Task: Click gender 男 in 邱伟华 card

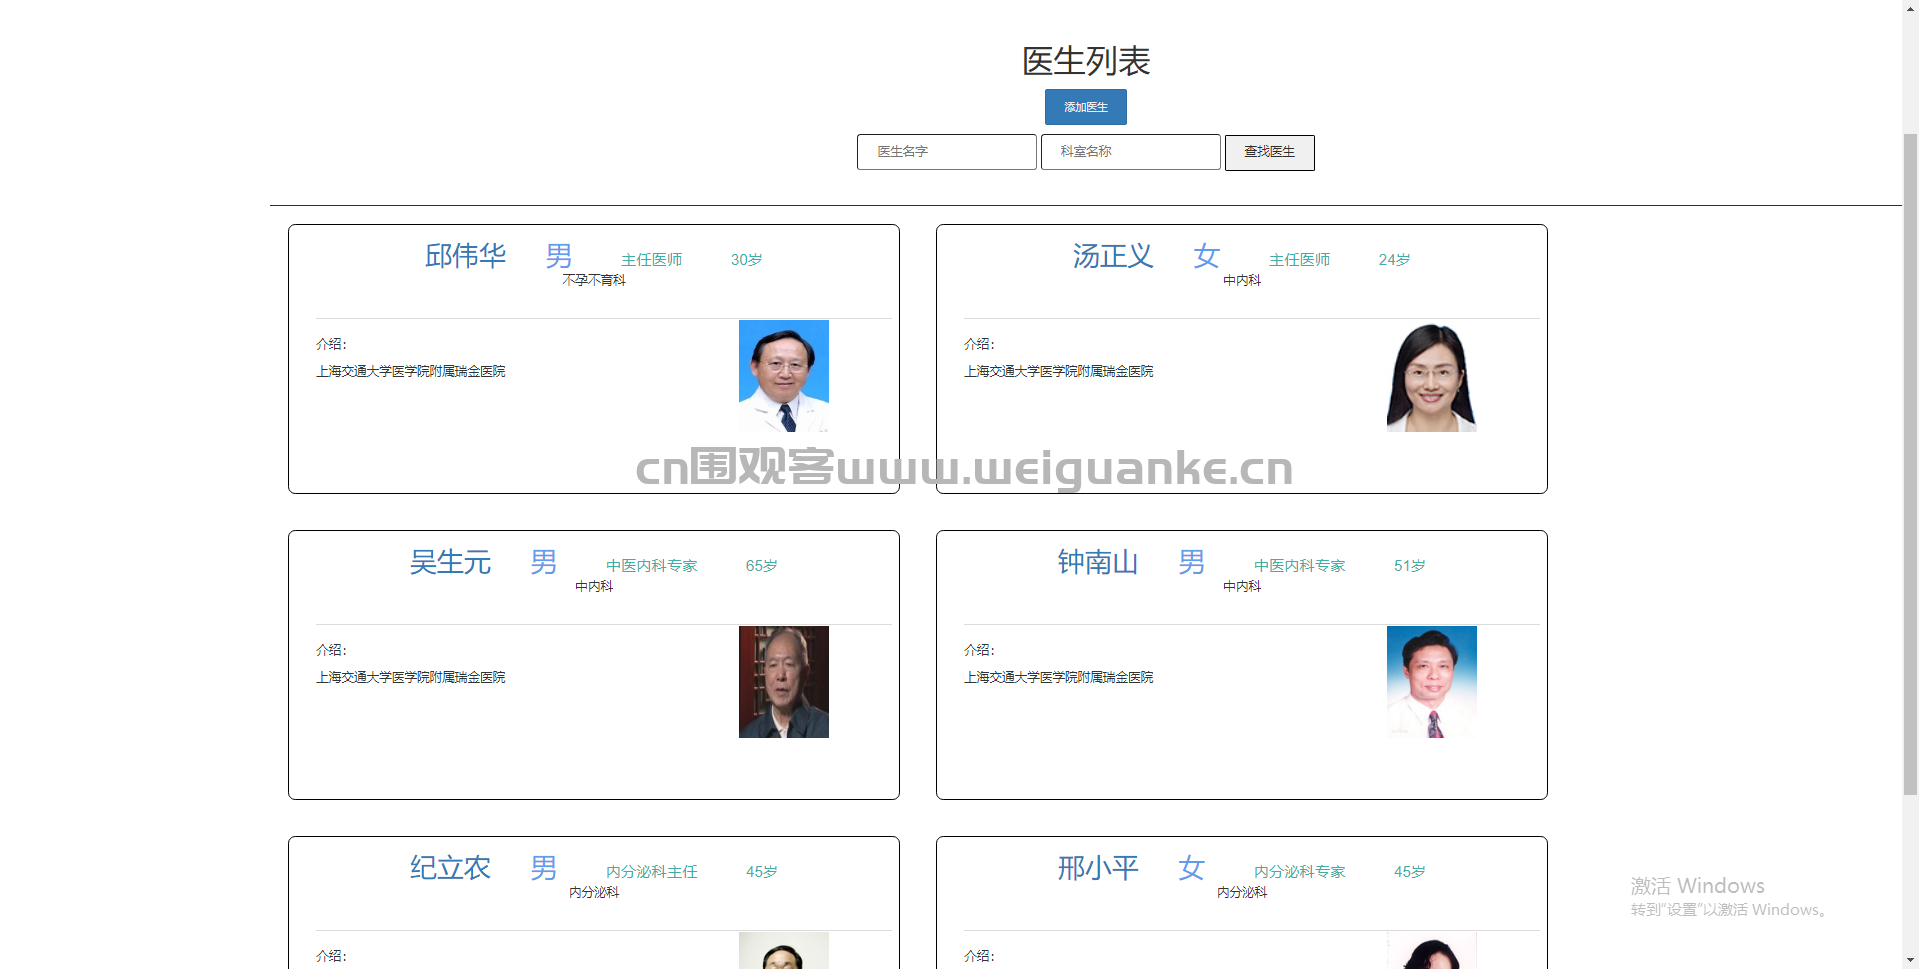Action: [x=559, y=256]
